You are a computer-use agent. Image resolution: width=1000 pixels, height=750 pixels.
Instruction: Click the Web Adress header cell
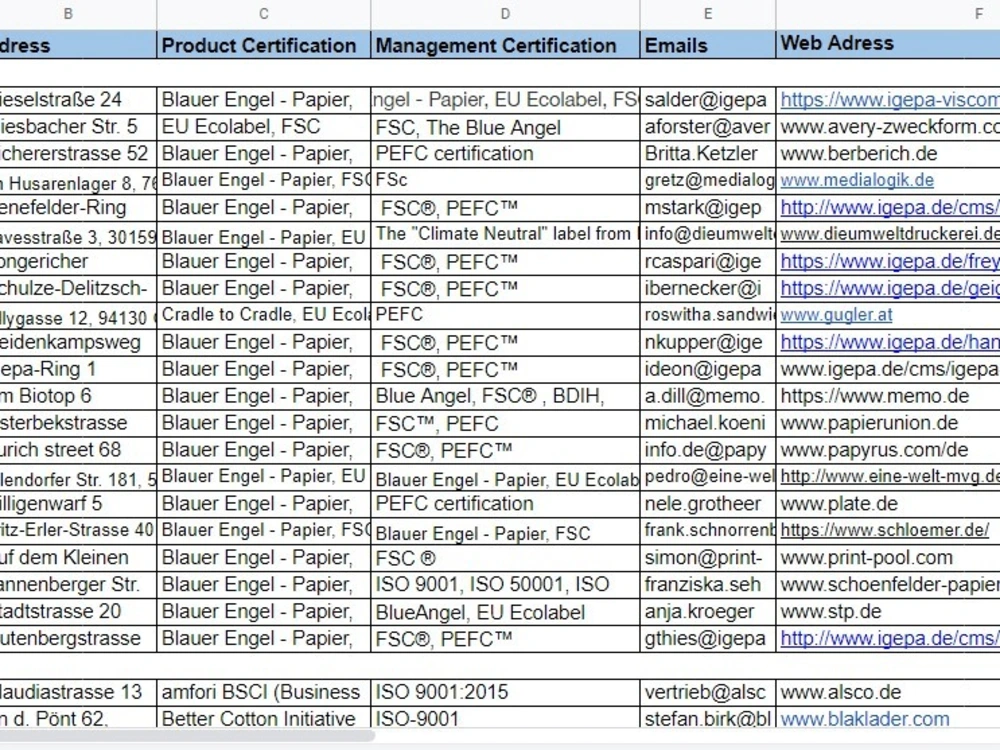tap(888, 45)
